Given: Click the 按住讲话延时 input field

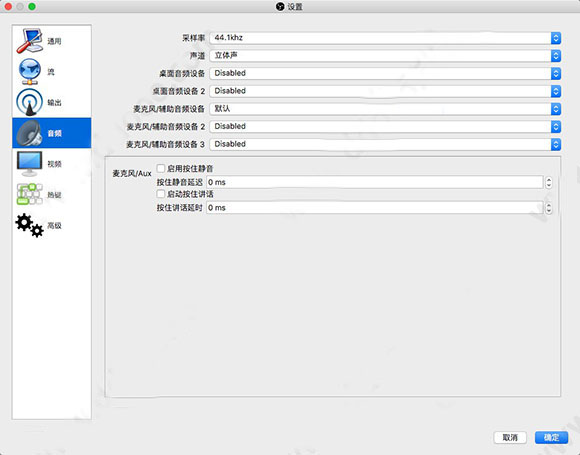Looking at the screenshot, I should 374,208.
